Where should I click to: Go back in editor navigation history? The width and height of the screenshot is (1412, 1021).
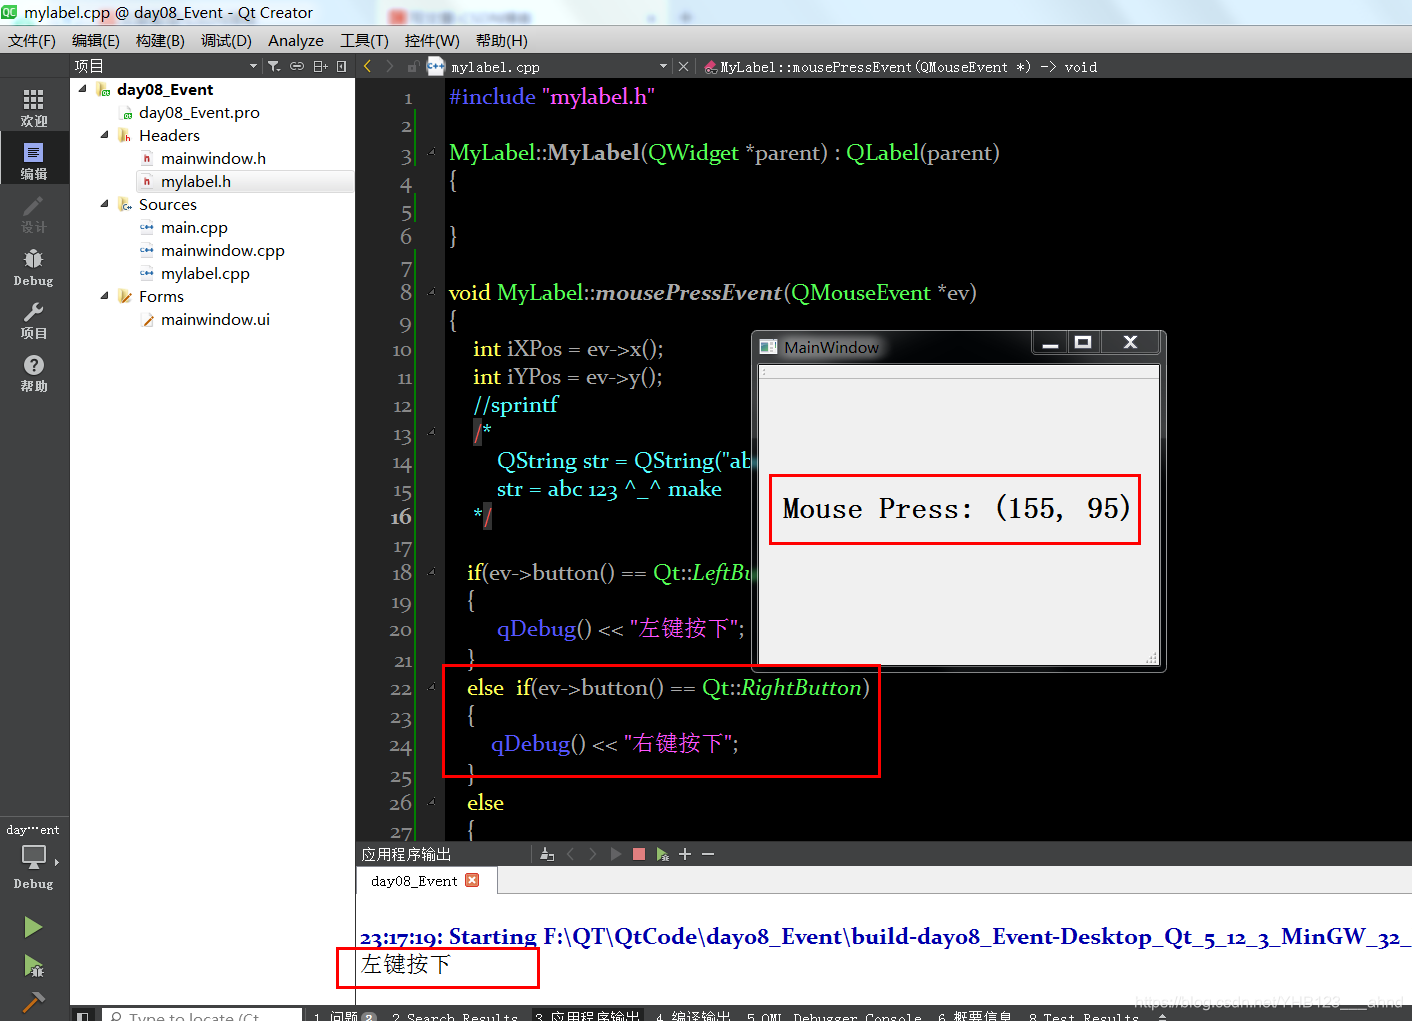tap(367, 66)
